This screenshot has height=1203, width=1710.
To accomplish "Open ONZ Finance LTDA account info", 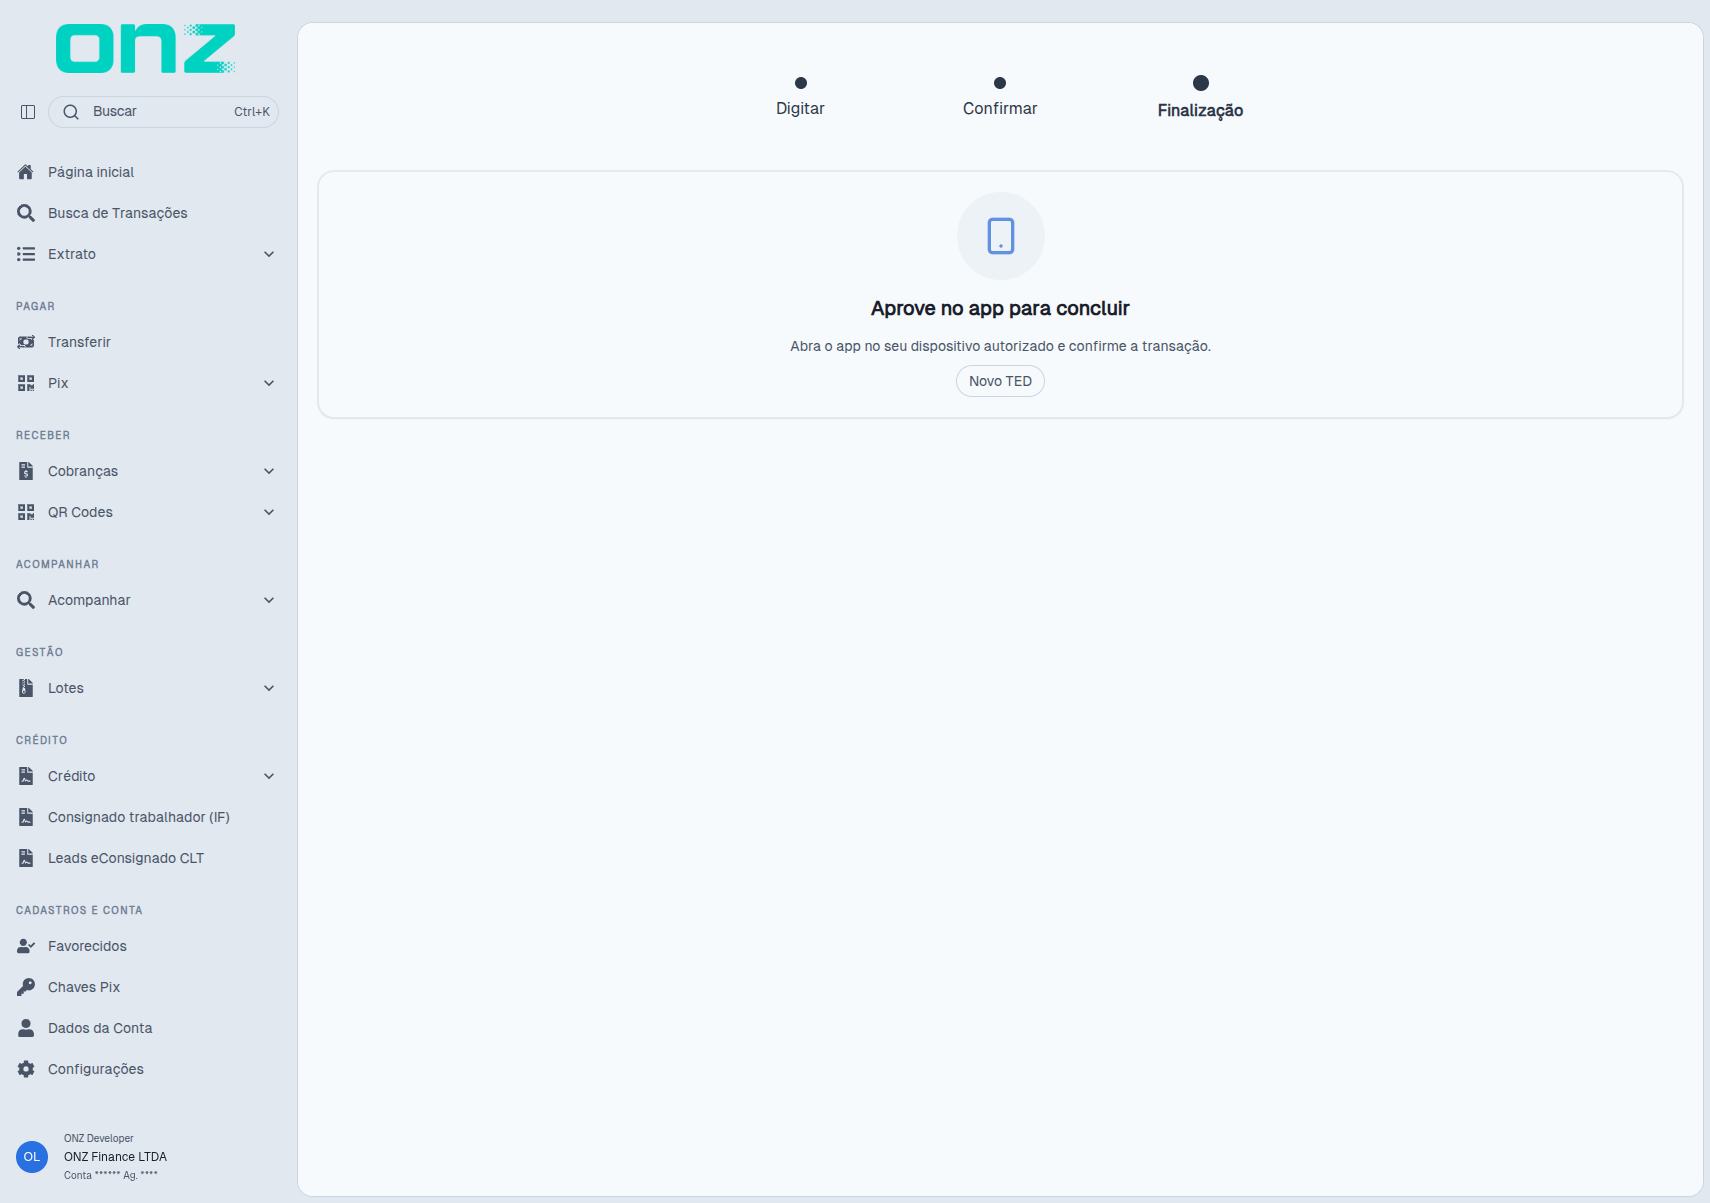I will coord(115,1157).
